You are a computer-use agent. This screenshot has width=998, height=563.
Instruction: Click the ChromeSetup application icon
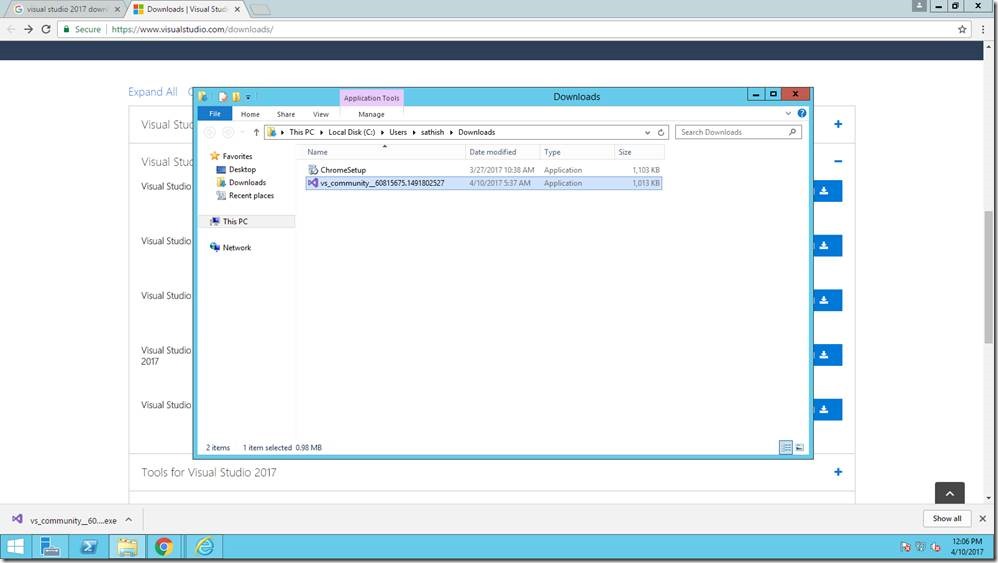click(x=313, y=170)
